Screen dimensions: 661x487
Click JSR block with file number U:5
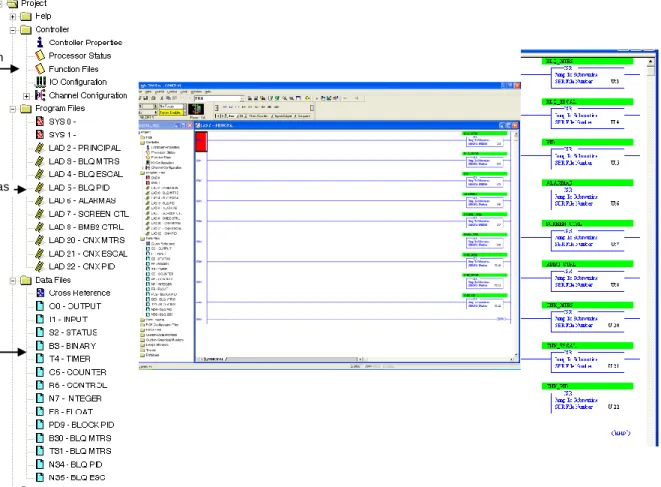(587, 158)
